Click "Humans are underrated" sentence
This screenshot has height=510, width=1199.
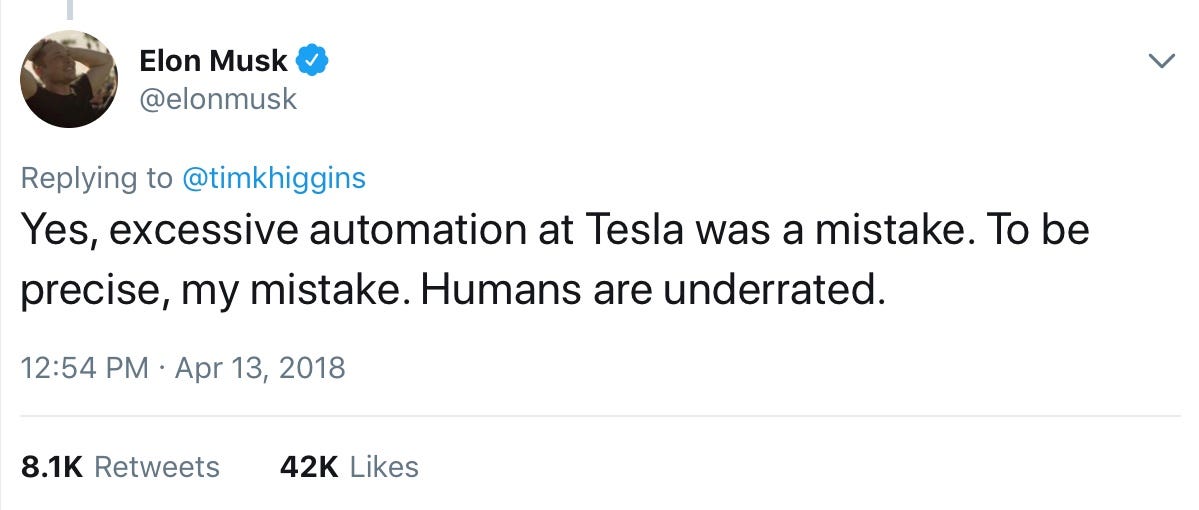(x=652, y=291)
